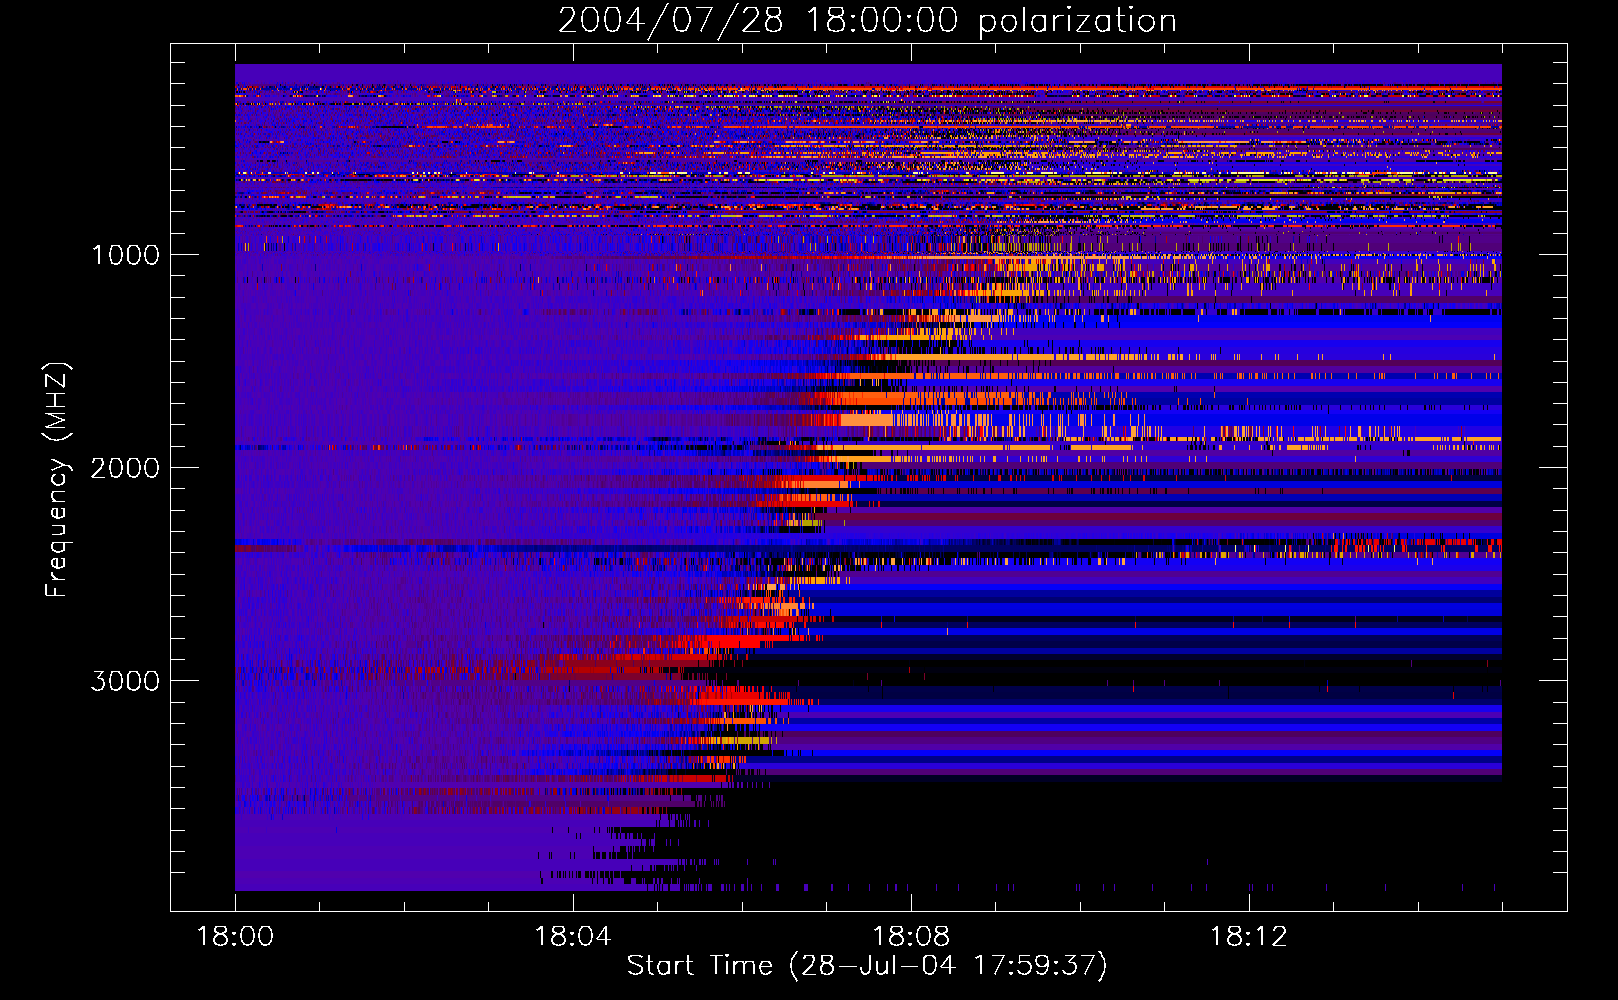Click the plot title "2004/07/28 18:00:00 polarization"

click(867, 21)
